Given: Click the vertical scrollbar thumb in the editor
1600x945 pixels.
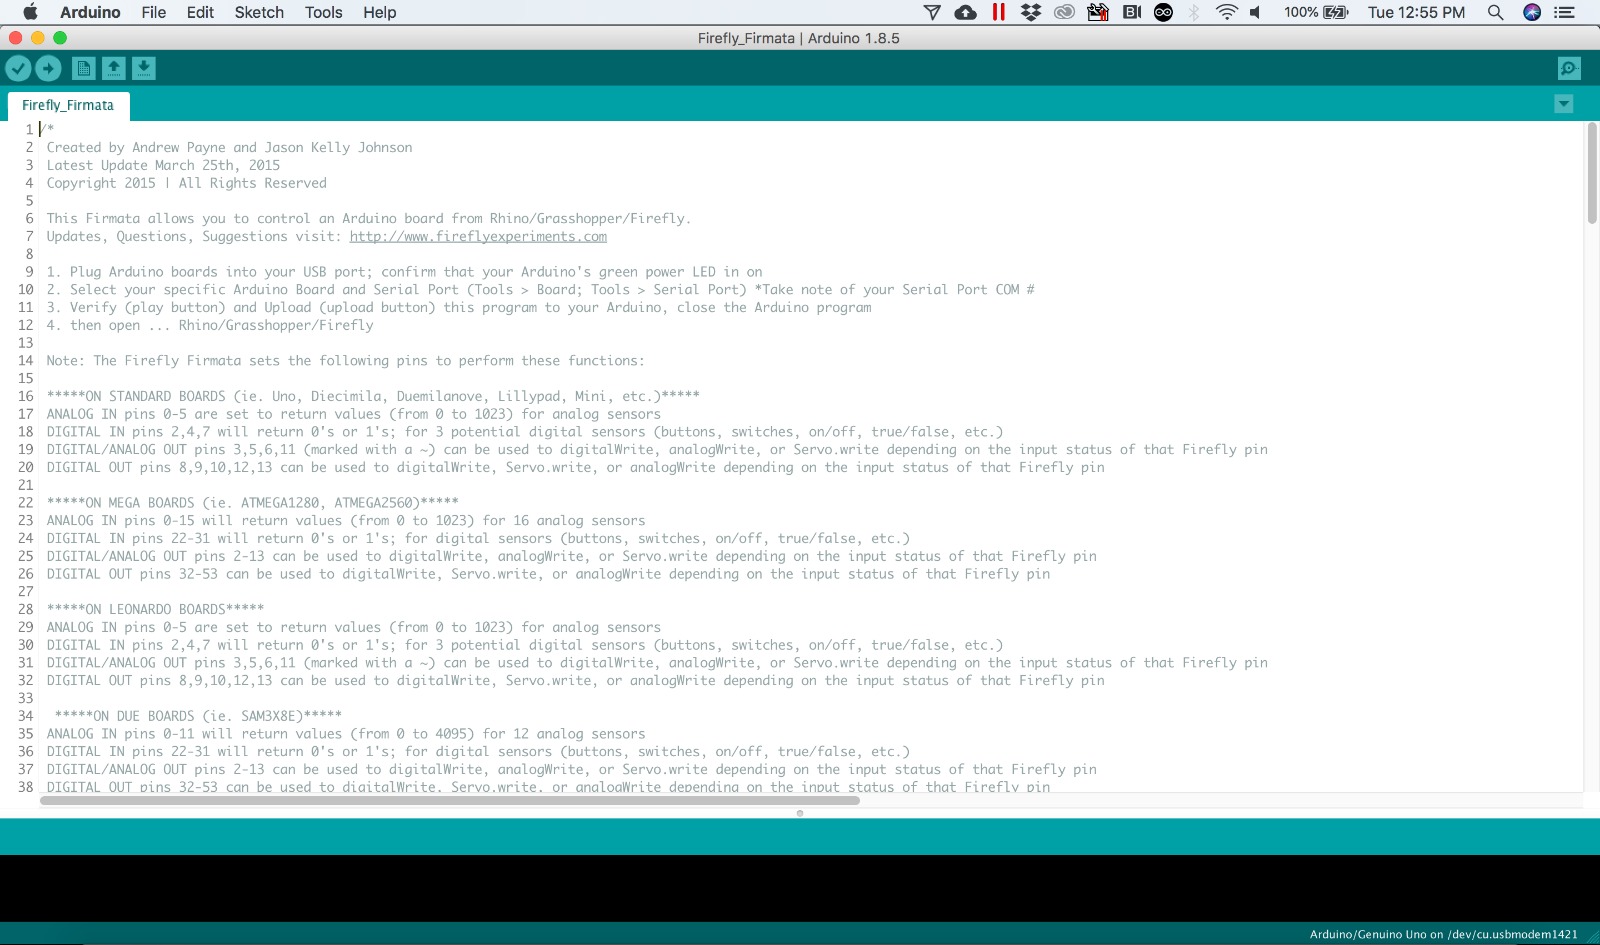Looking at the screenshot, I should [x=1592, y=173].
